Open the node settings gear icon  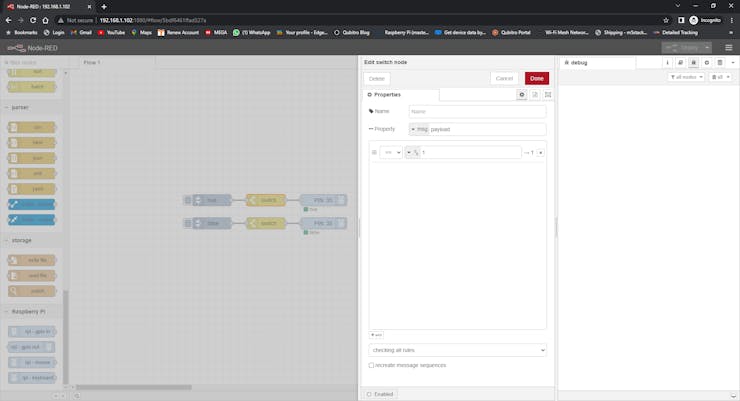[522, 94]
